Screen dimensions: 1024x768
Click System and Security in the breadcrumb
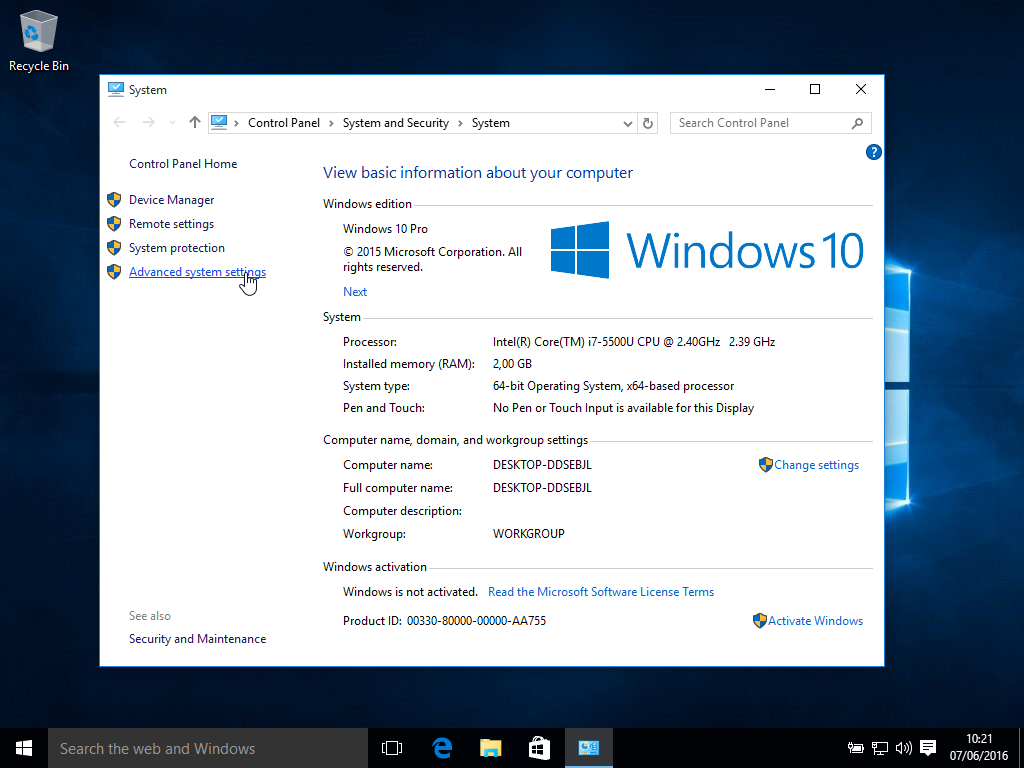tap(396, 123)
